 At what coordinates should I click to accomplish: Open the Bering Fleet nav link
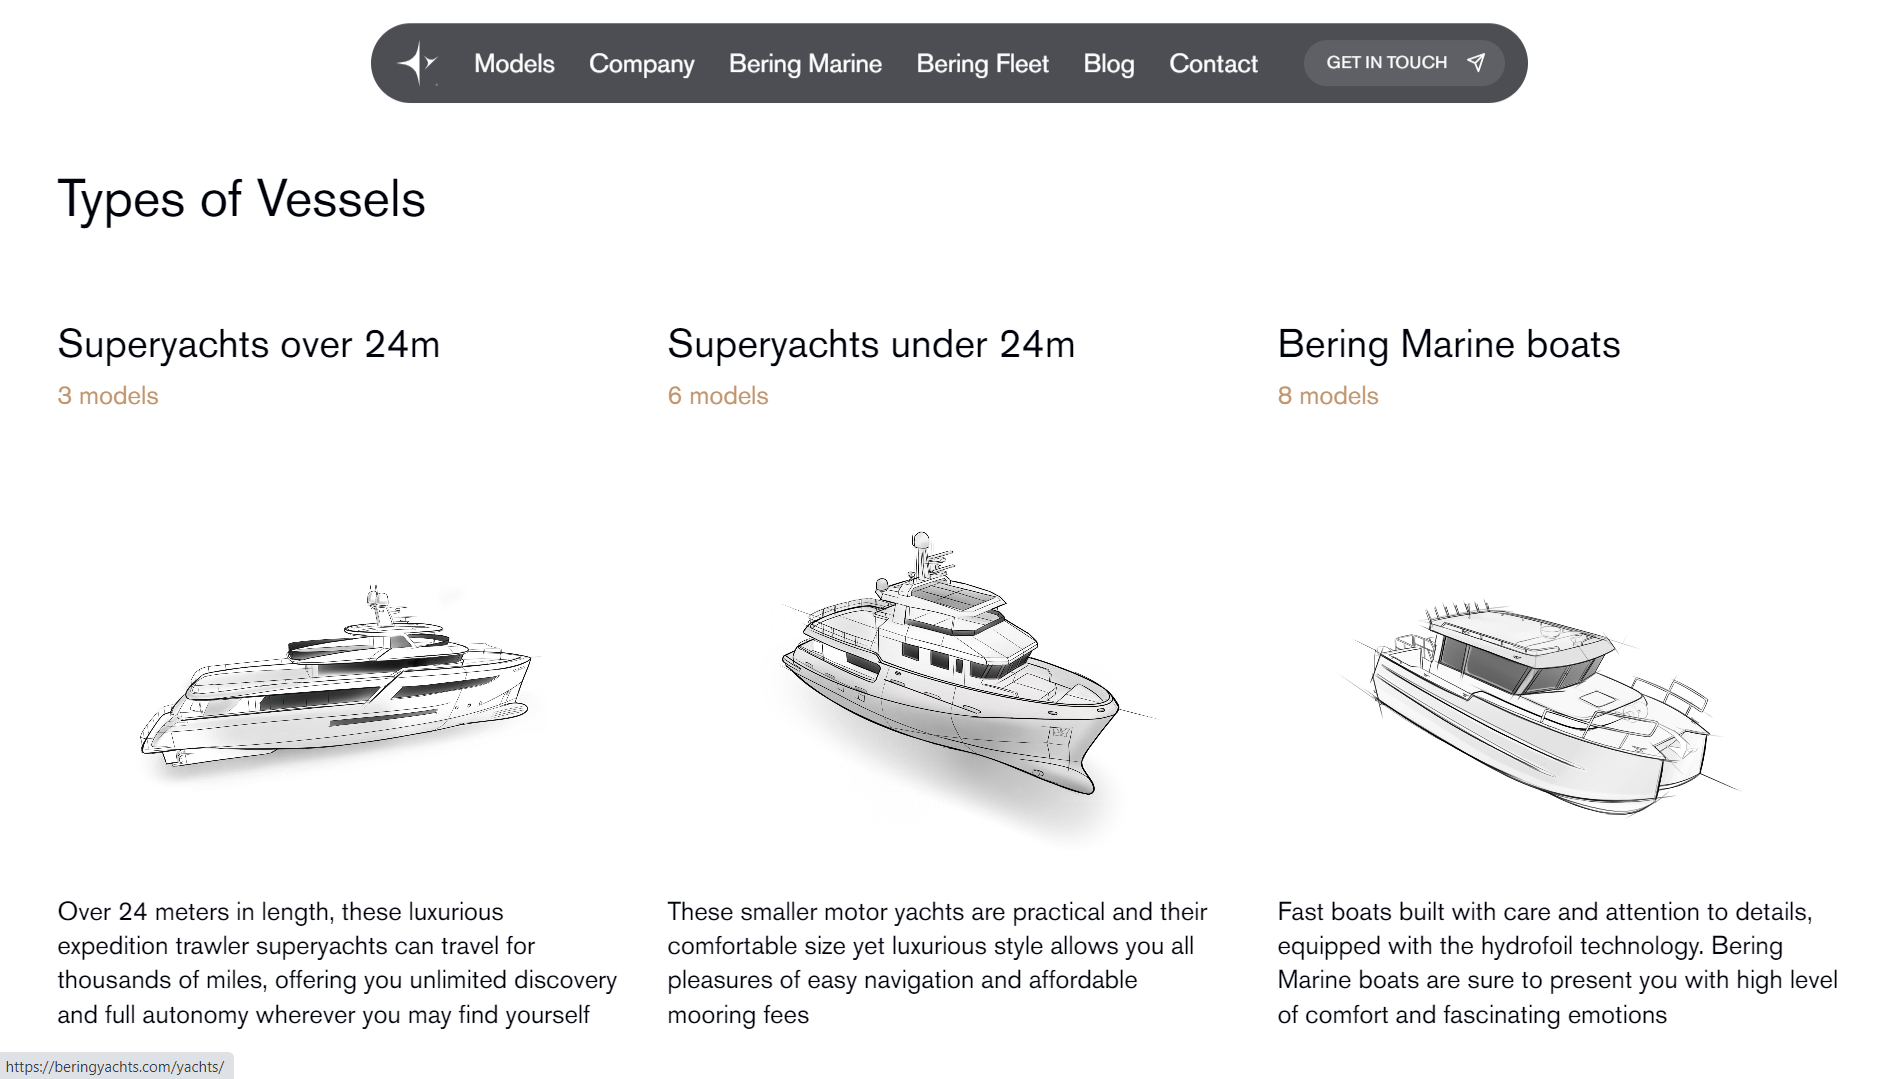pos(982,63)
